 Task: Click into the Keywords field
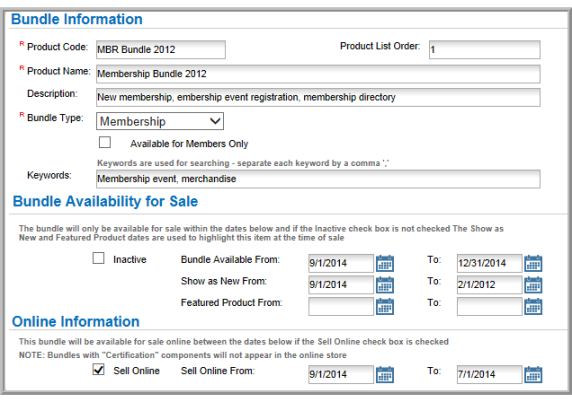pos(318,179)
